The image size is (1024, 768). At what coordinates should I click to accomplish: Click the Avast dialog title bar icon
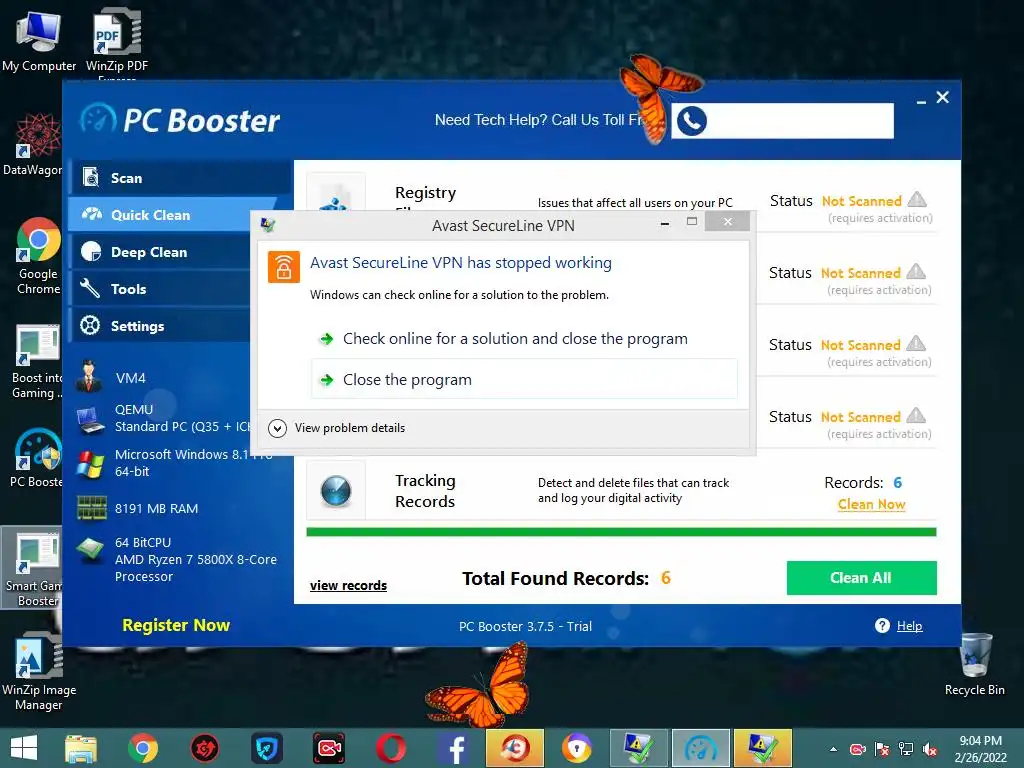pos(268,225)
